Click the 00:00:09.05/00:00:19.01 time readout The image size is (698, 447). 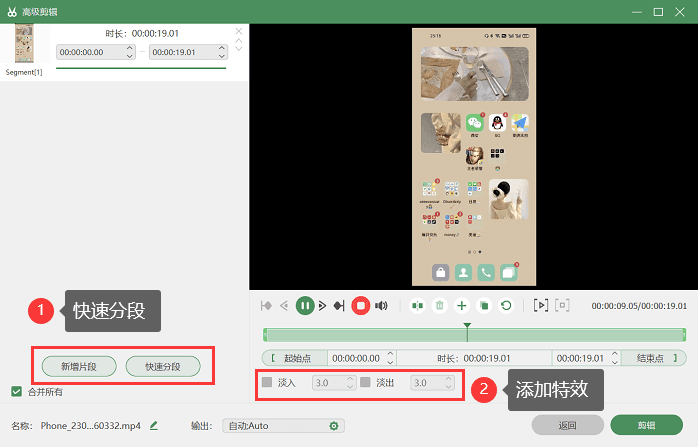(x=639, y=306)
